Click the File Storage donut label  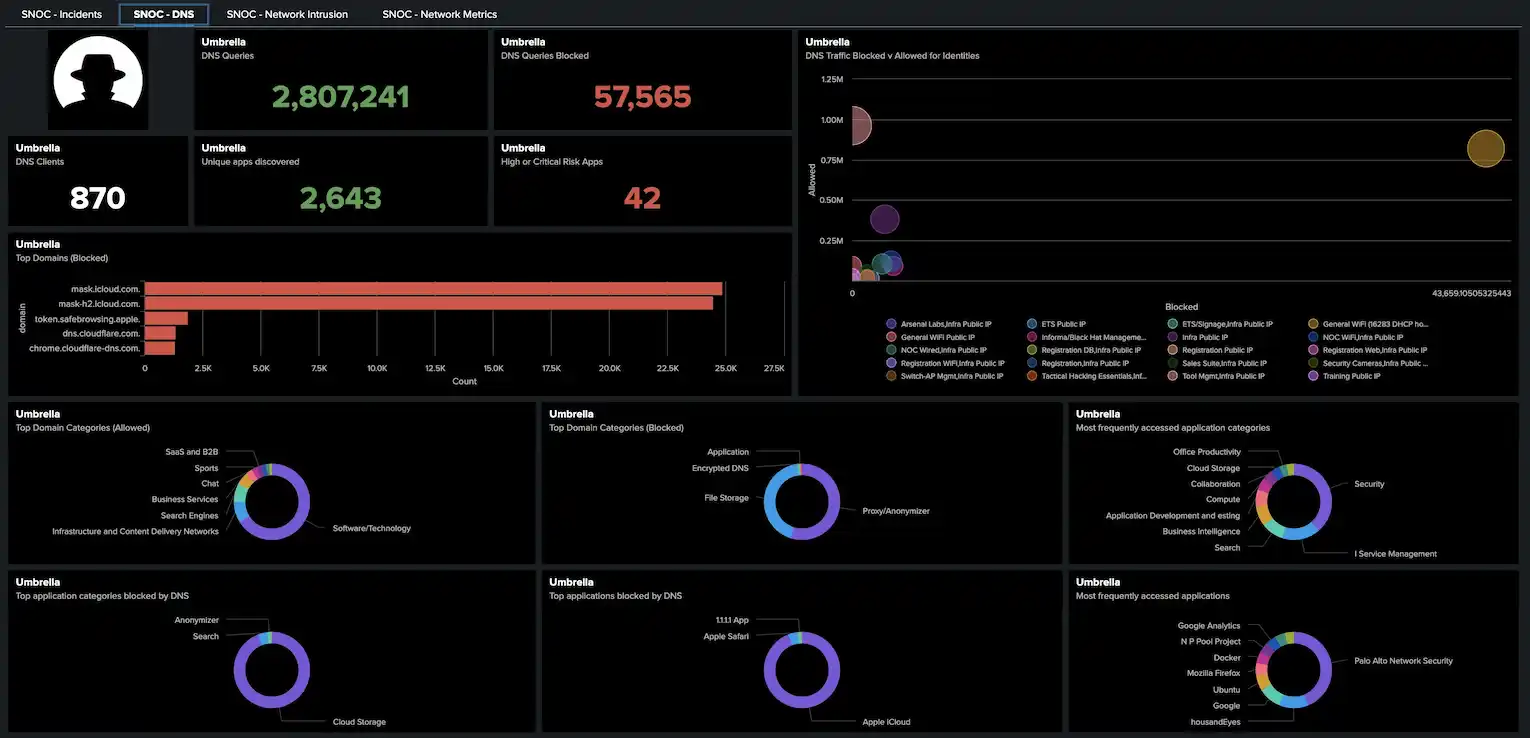(x=727, y=497)
